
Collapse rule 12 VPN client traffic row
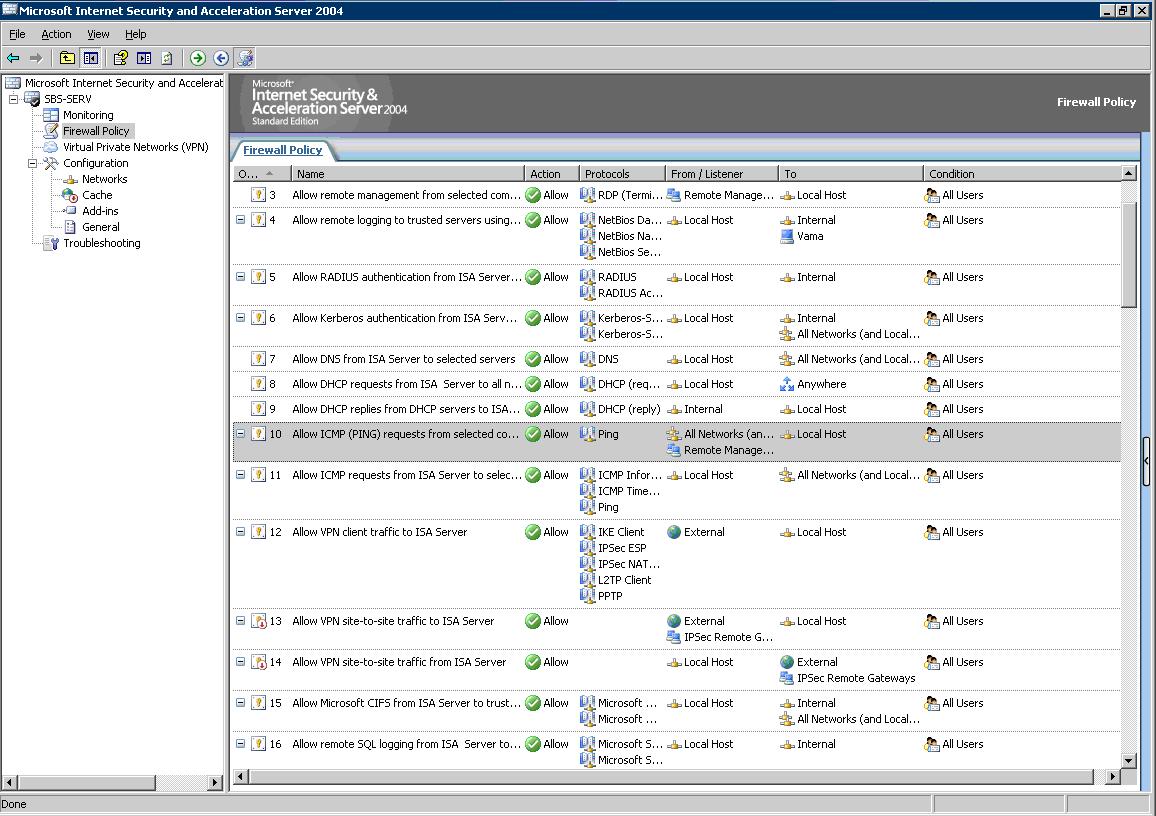tap(240, 531)
